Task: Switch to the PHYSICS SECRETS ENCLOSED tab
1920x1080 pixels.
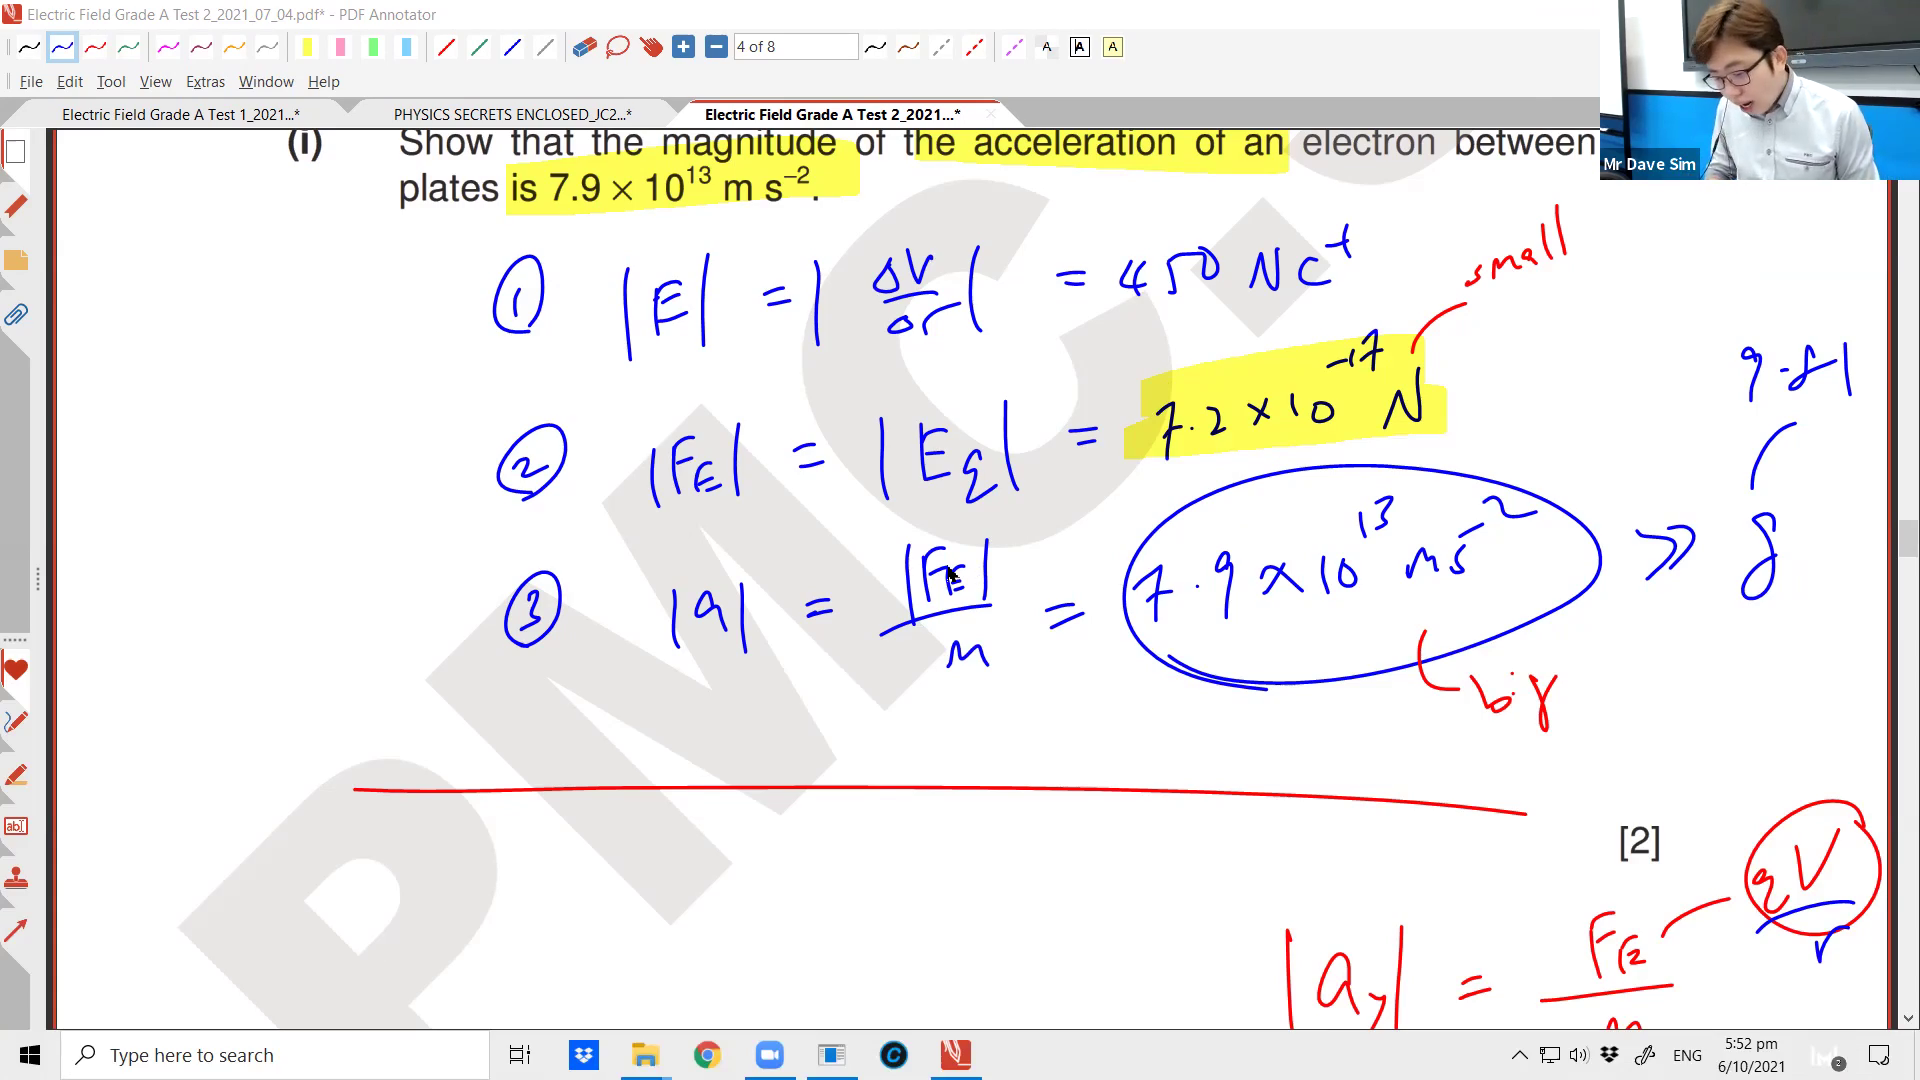Action: pyautogui.click(x=513, y=114)
